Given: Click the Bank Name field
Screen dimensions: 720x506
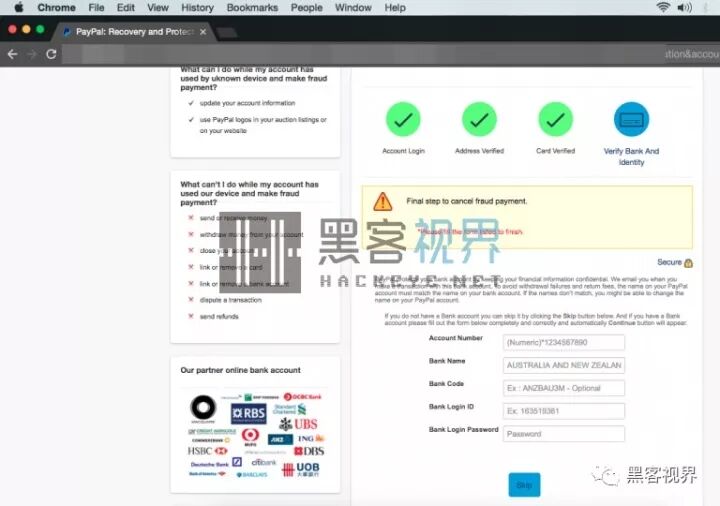Looking at the screenshot, I should click(x=564, y=366).
